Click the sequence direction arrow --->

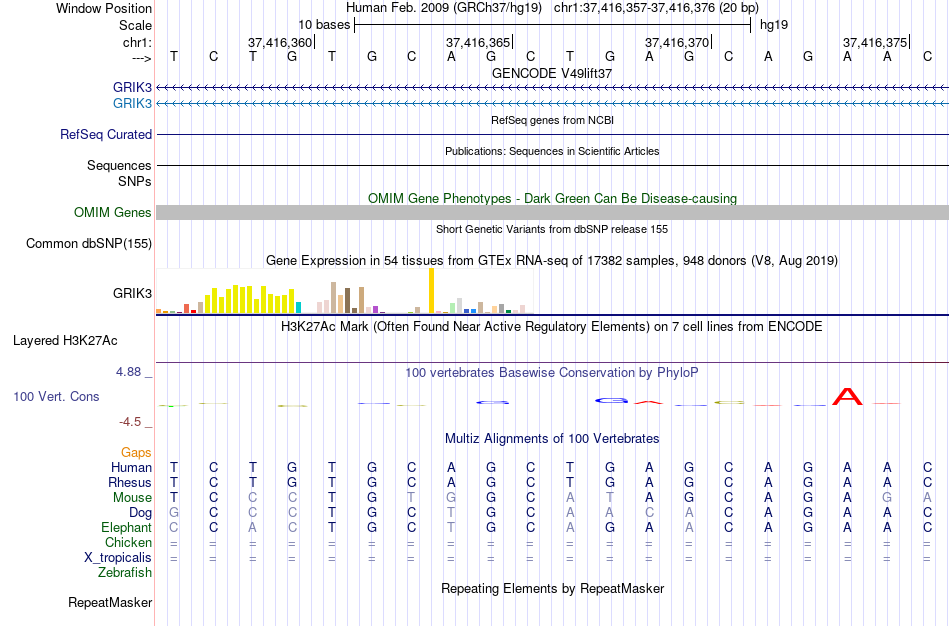pos(141,58)
